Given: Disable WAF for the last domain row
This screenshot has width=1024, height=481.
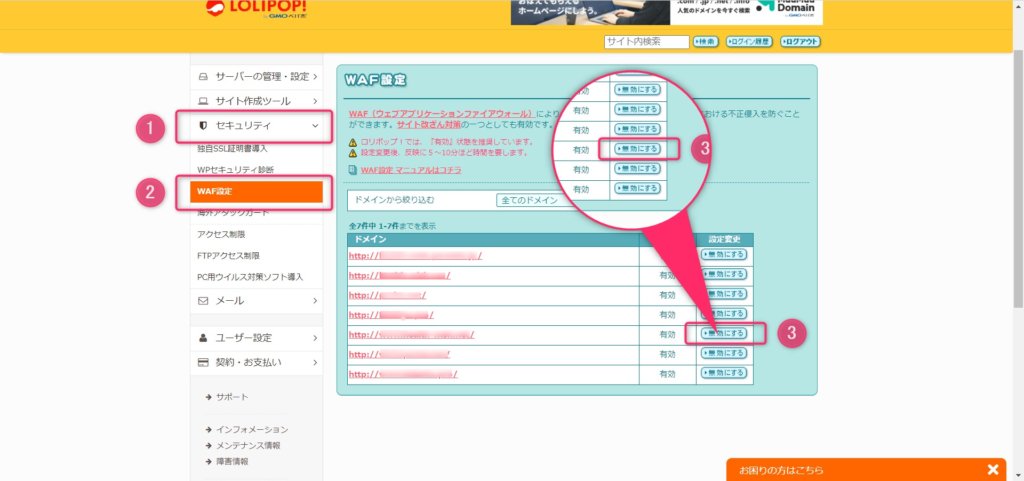Looking at the screenshot, I should [724, 373].
